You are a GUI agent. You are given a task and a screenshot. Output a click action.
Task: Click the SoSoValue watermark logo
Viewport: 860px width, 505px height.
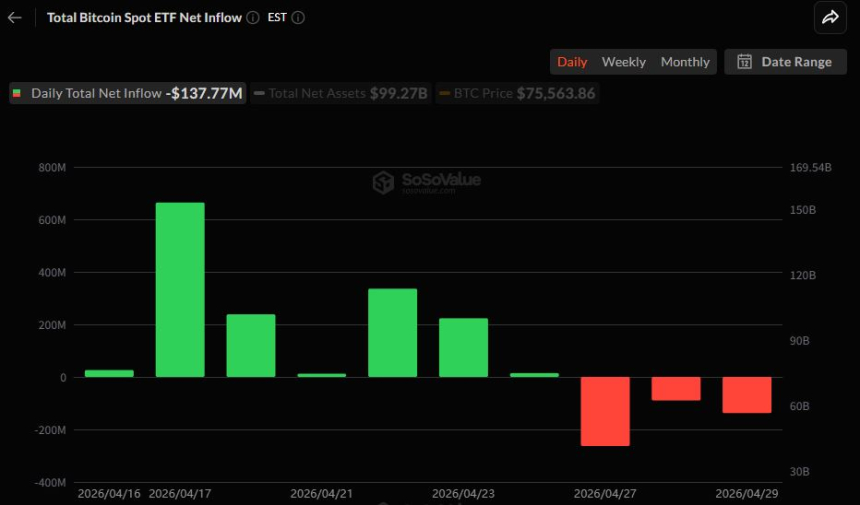383,182
